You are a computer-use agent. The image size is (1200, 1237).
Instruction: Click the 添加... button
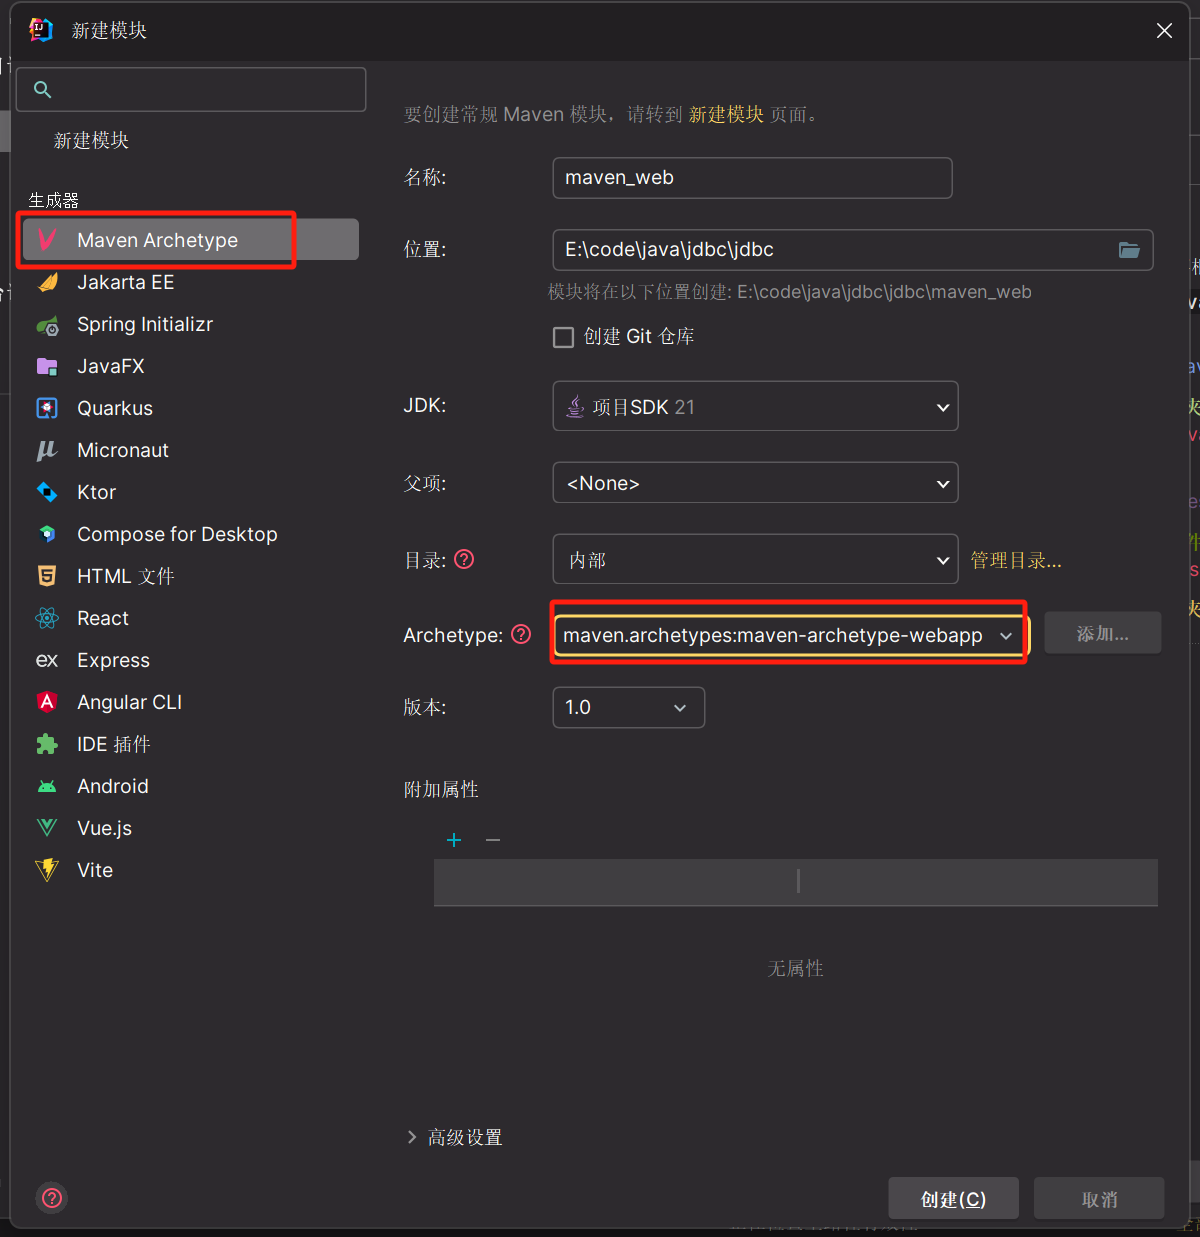[1103, 633]
